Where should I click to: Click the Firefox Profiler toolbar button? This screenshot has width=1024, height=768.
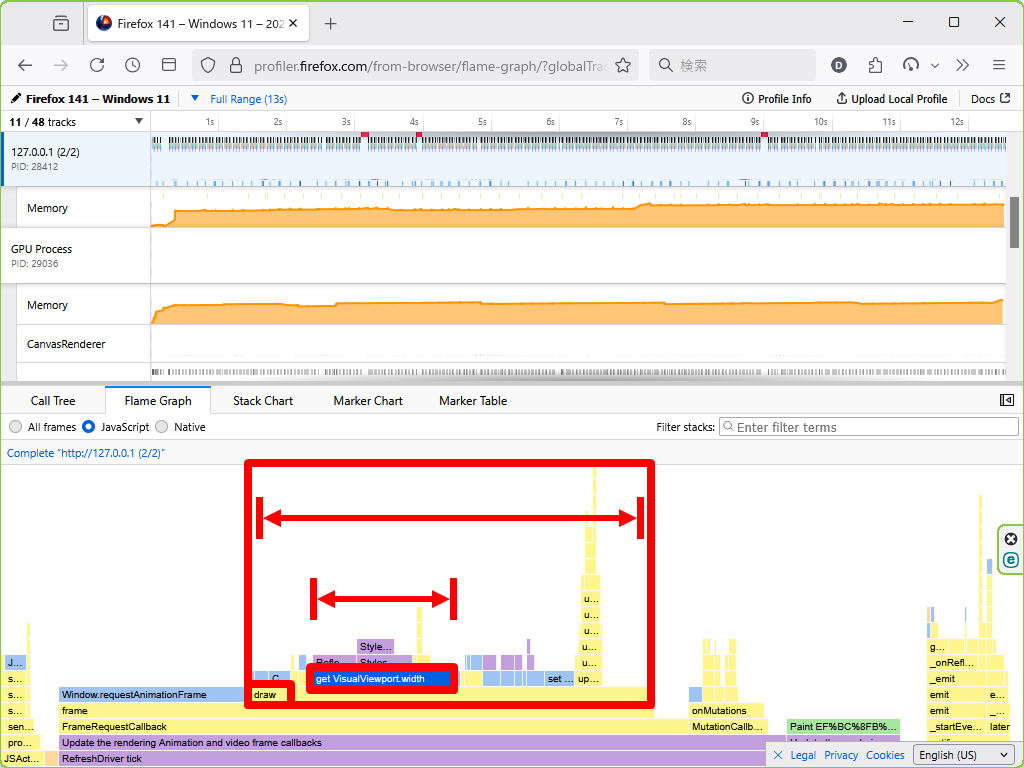point(910,65)
